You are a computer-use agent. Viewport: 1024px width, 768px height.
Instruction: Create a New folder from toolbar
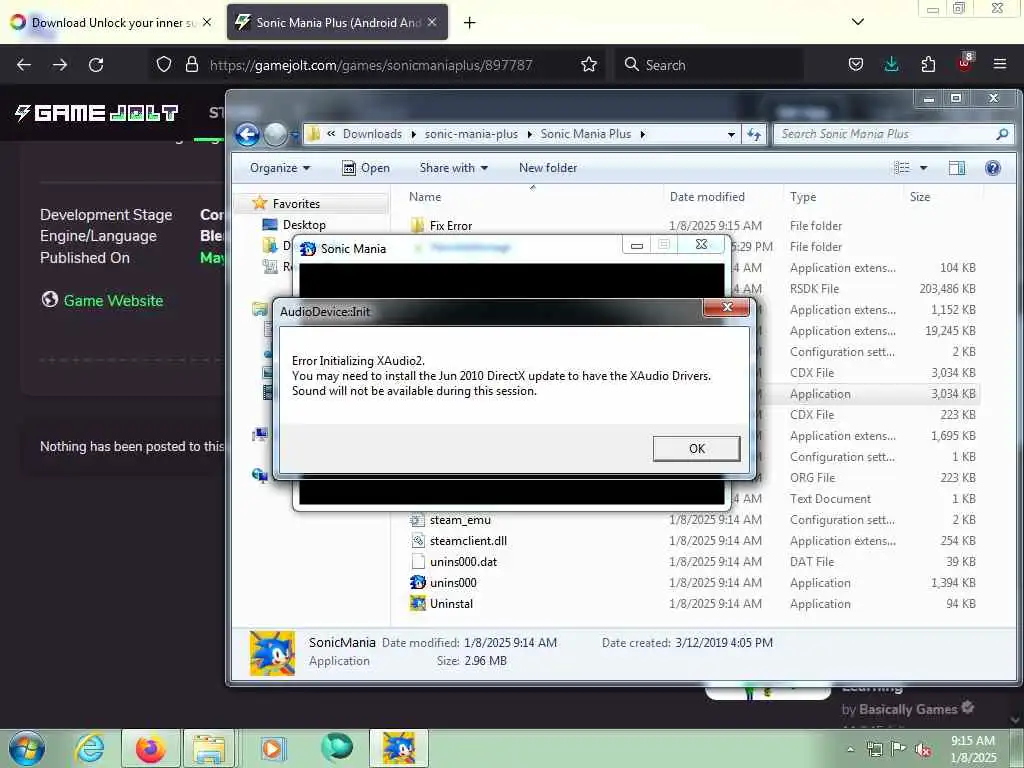[x=548, y=168]
